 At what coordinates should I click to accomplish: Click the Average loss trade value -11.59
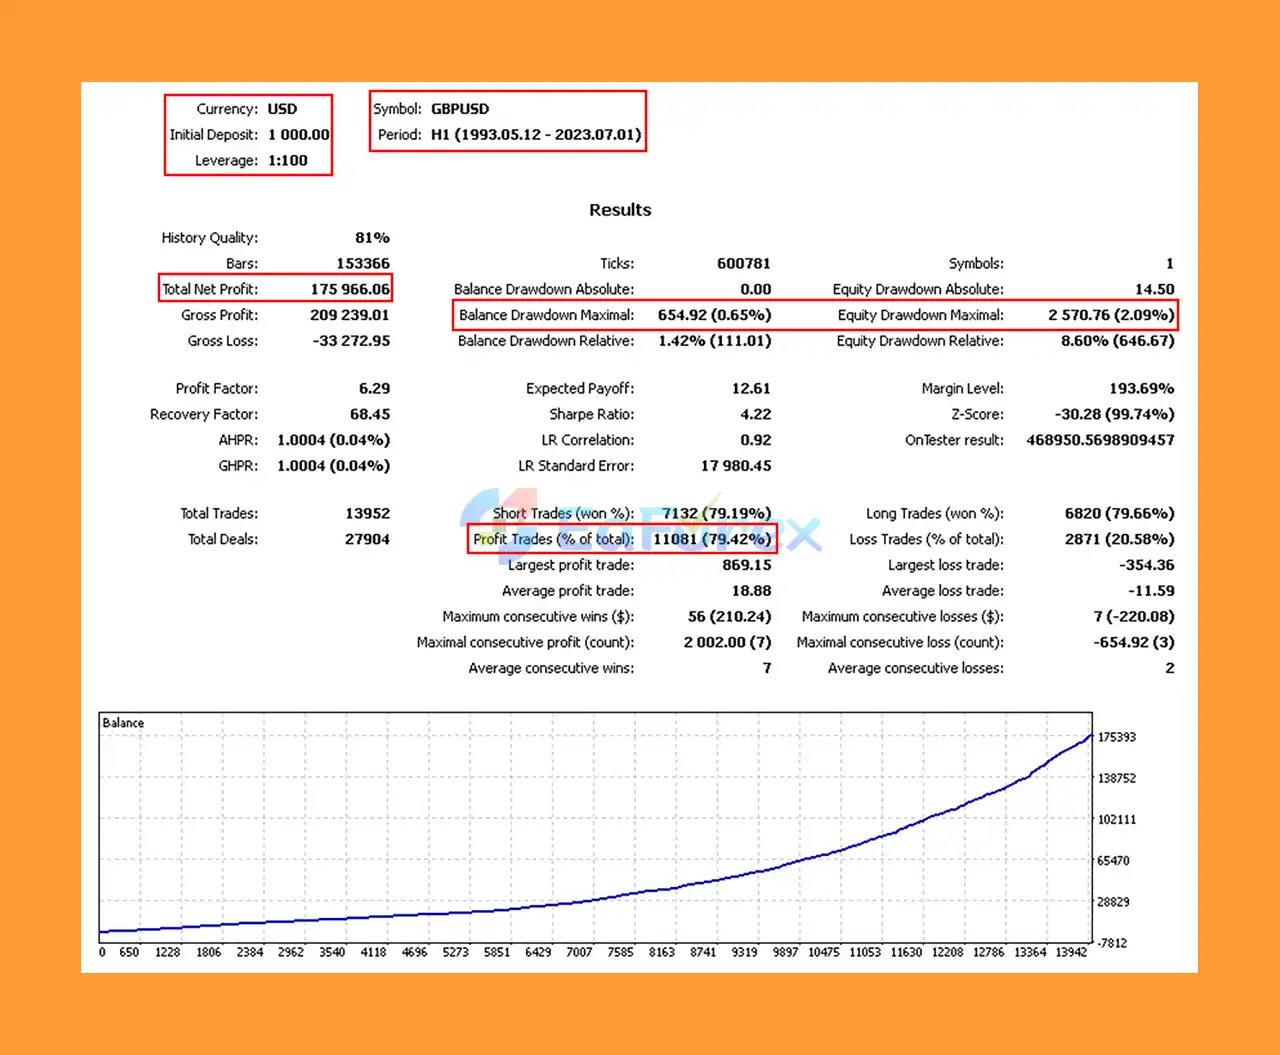point(1151,591)
